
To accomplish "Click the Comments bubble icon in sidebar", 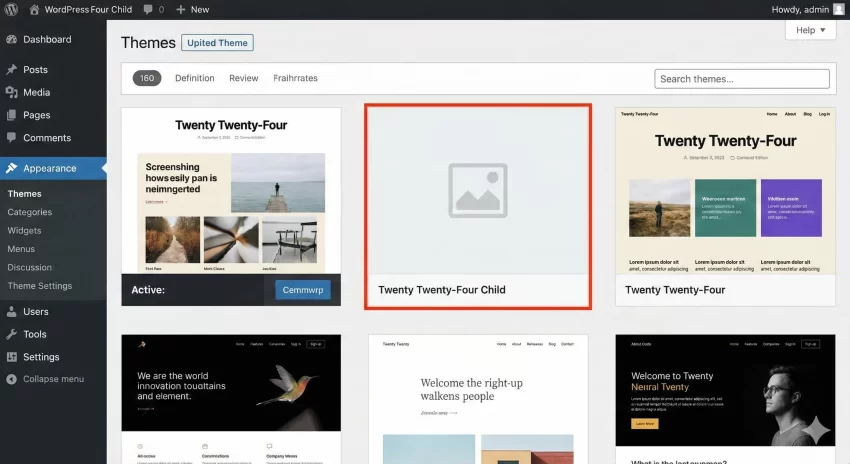I will click(x=11, y=137).
